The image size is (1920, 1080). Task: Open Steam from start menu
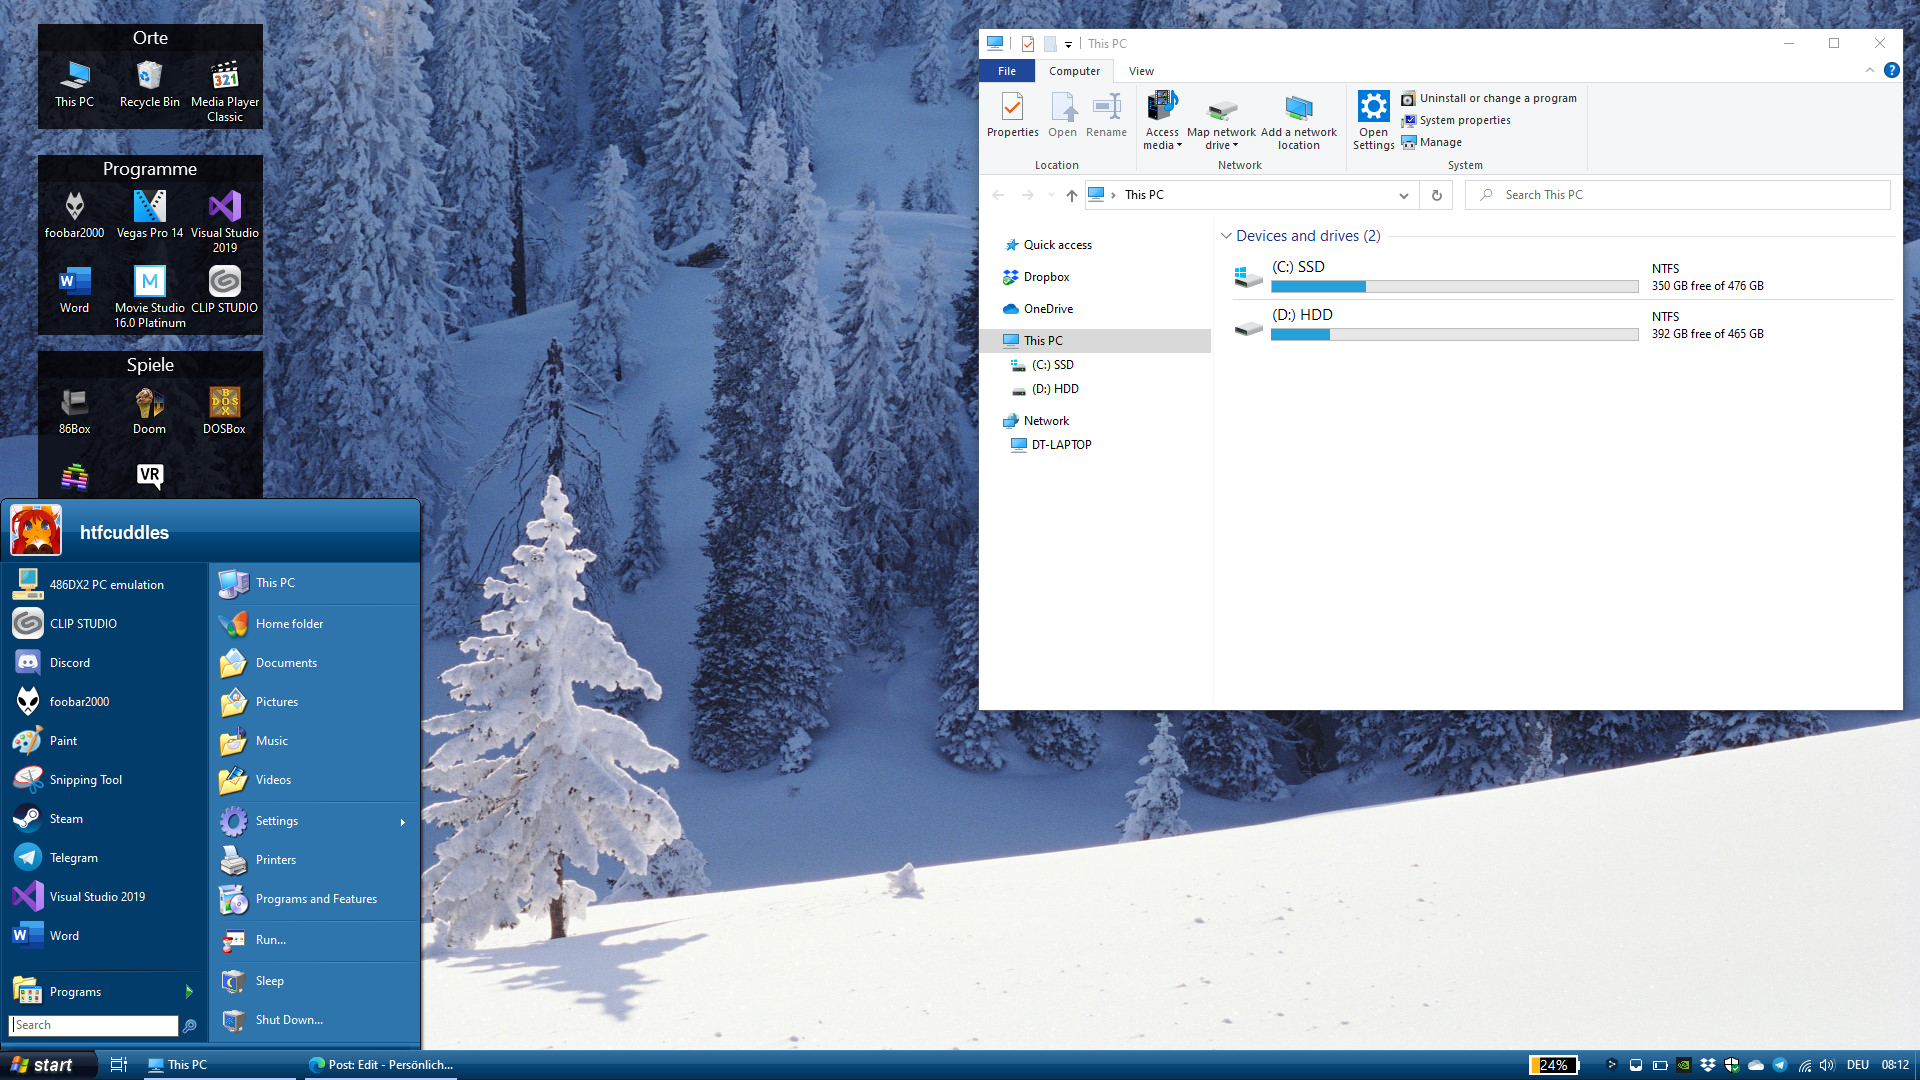(105, 818)
